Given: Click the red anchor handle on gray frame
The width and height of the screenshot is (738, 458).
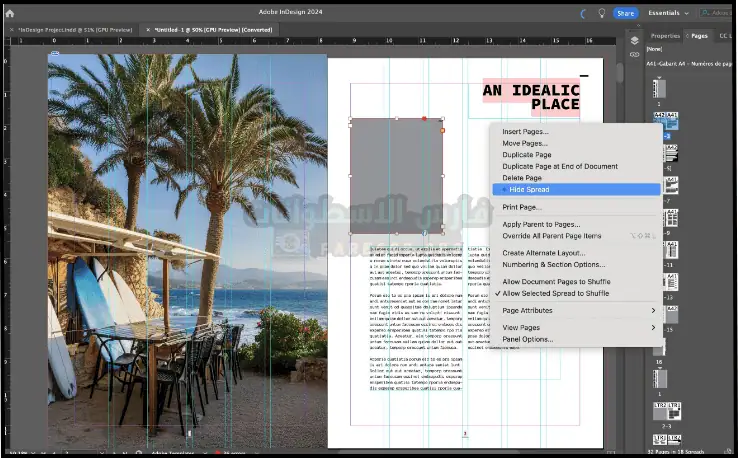Looking at the screenshot, I should (424, 119).
